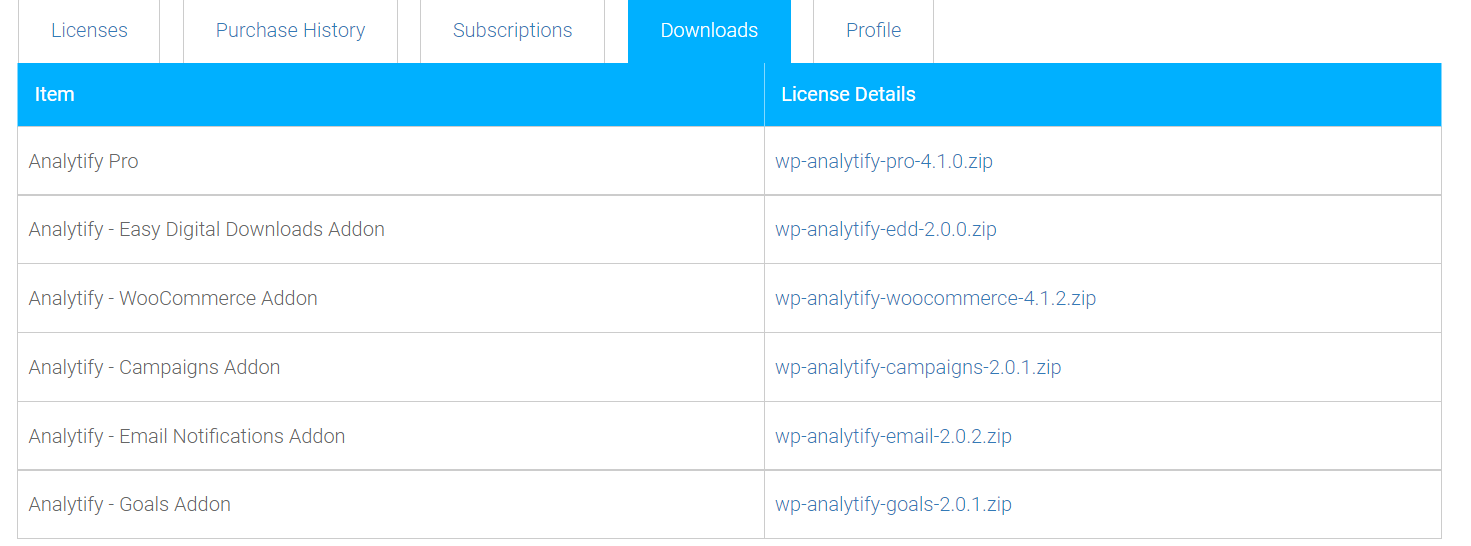Select the Analytify Pro item name
Viewport: 1471px width, 546px height.
coord(84,161)
